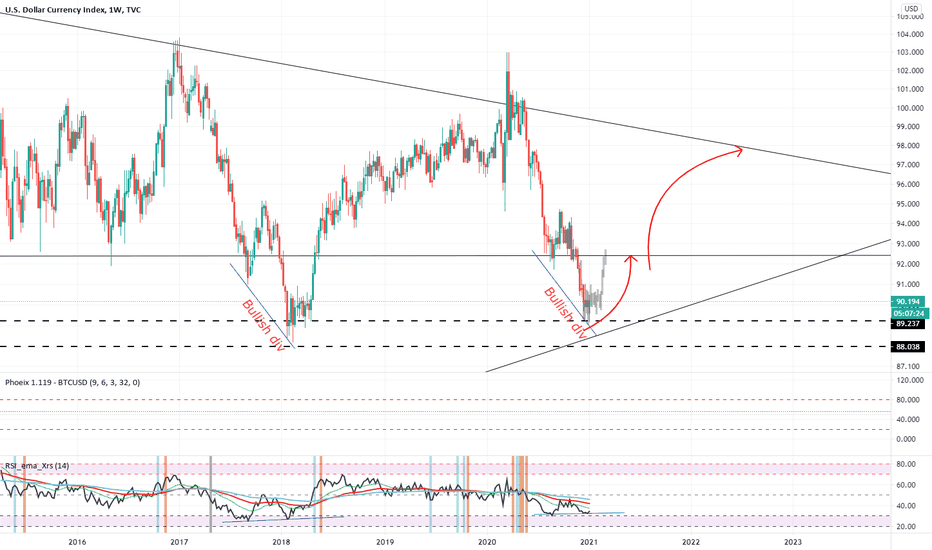Click the right 'Bullish div' annotation near 2021
Screen dimensions: 932x550
pyautogui.click(x=566, y=313)
